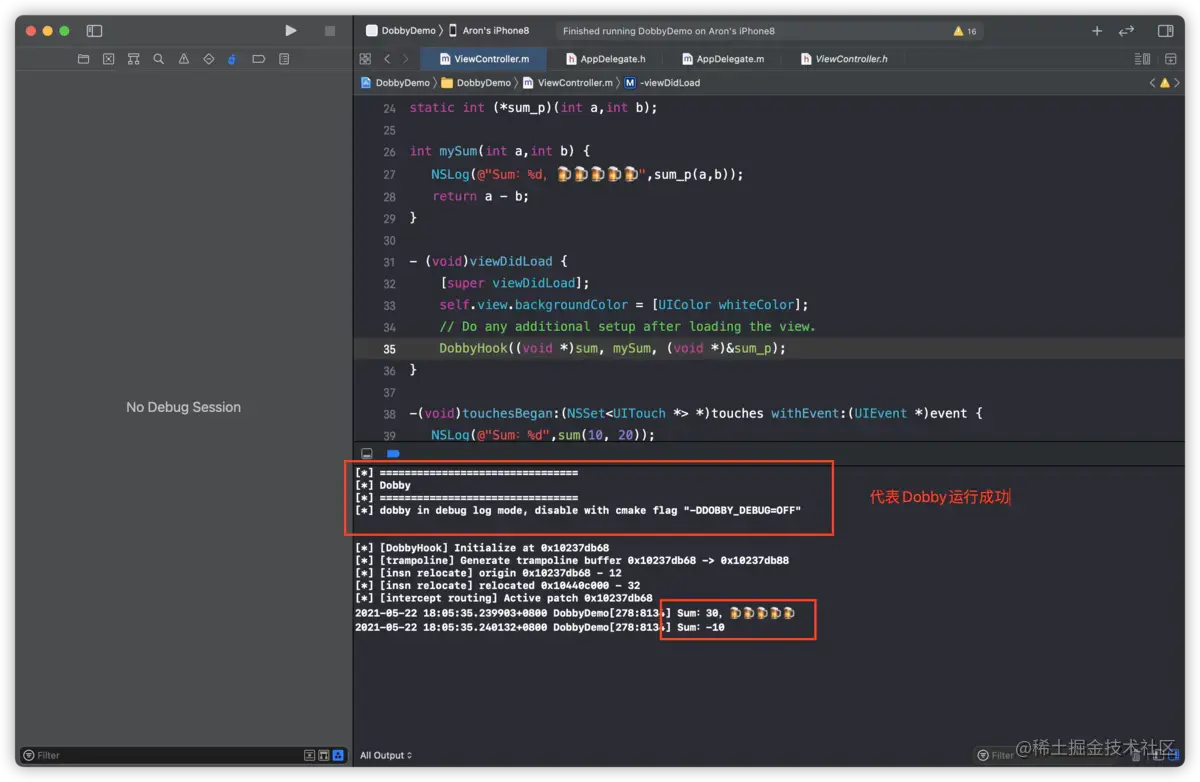The image size is (1200, 782).
Task: Go forward in editor history
Action: [405, 59]
